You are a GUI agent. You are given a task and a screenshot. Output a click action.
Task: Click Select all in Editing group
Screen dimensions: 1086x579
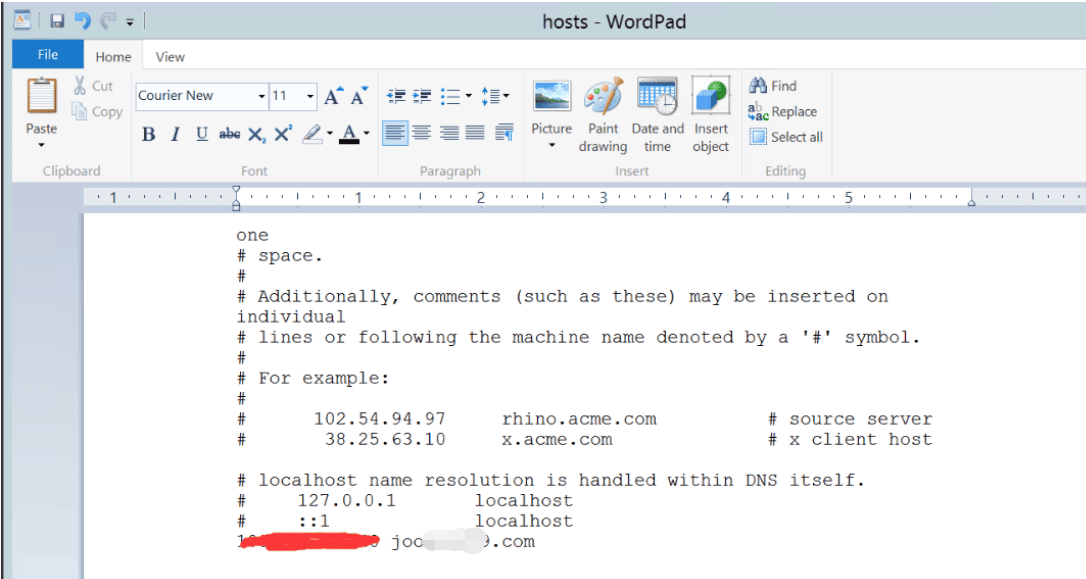click(x=786, y=137)
